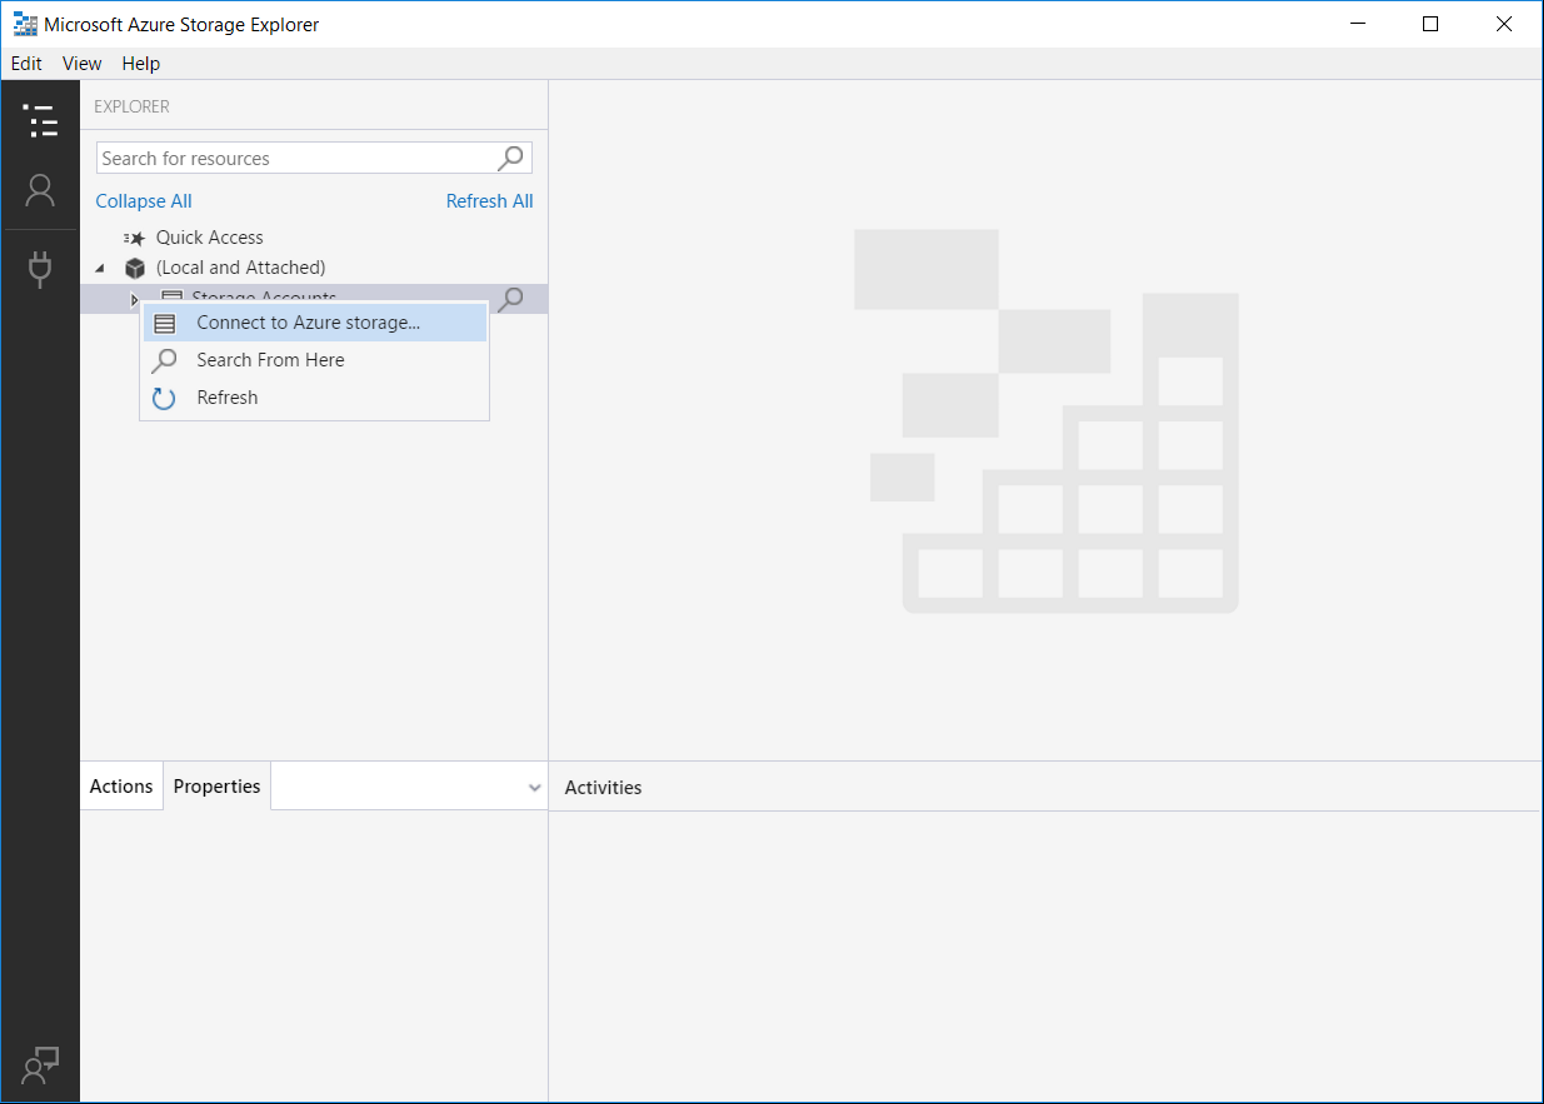Click the search icon on Storage Accounts row
The image size is (1544, 1104).
[x=511, y=298]
